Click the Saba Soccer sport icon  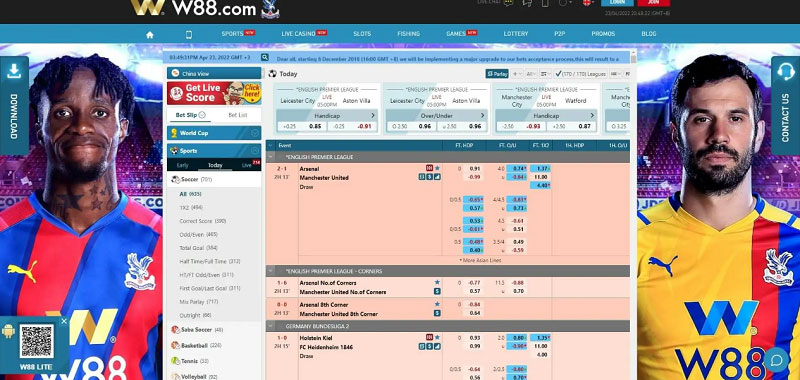point(176,330)
